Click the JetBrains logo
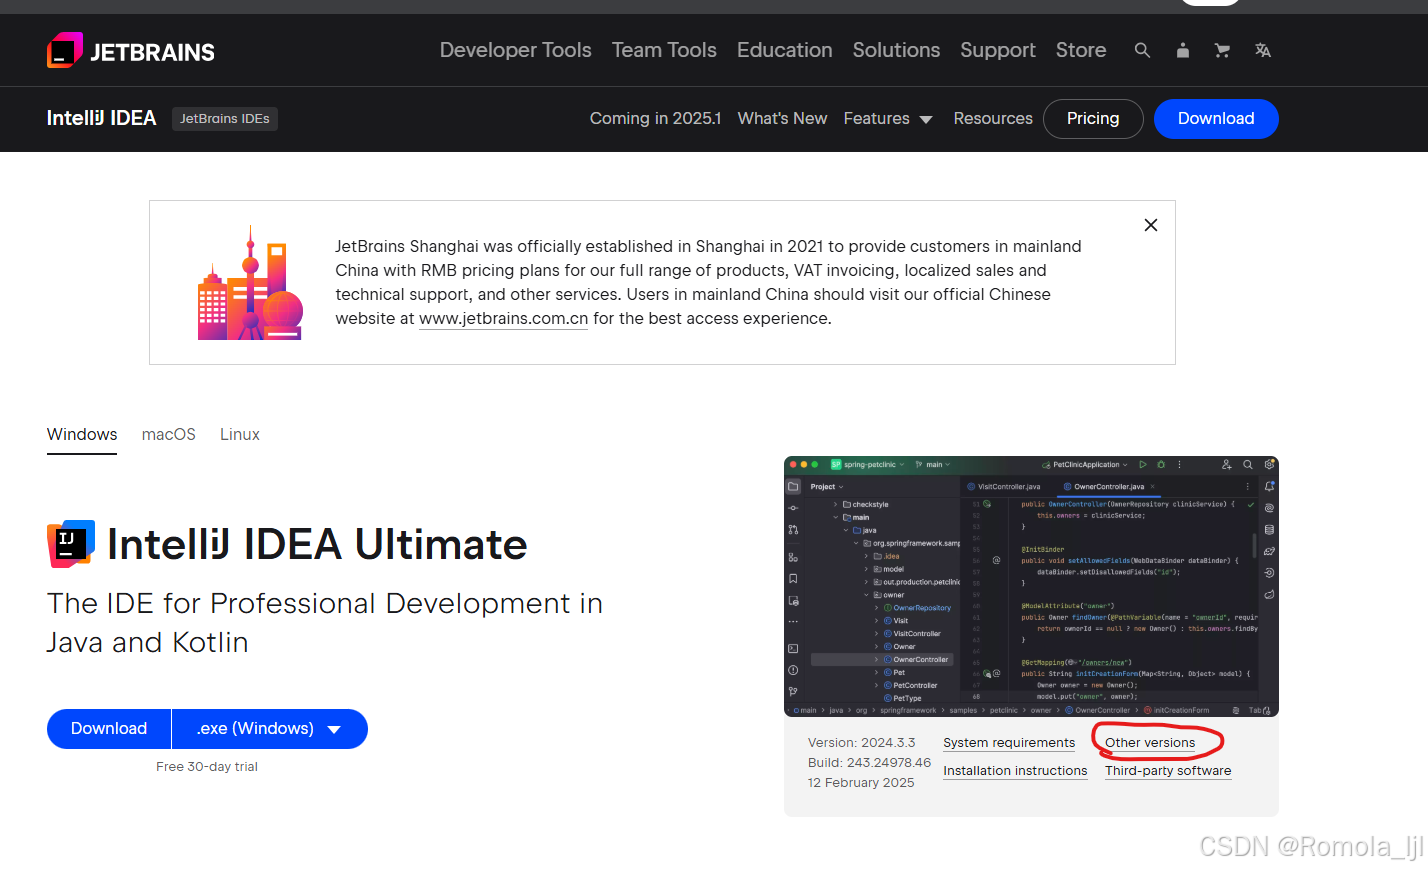Viewport: 1428px width, 872px height. pyautogui.click(x=131, y=50)
